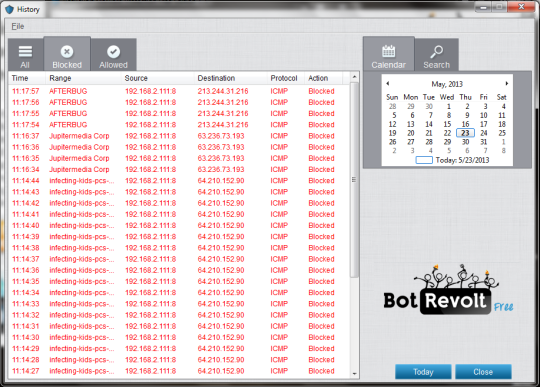Select the row at 11:14:44

pyautogui.click(x=179, y=181)
